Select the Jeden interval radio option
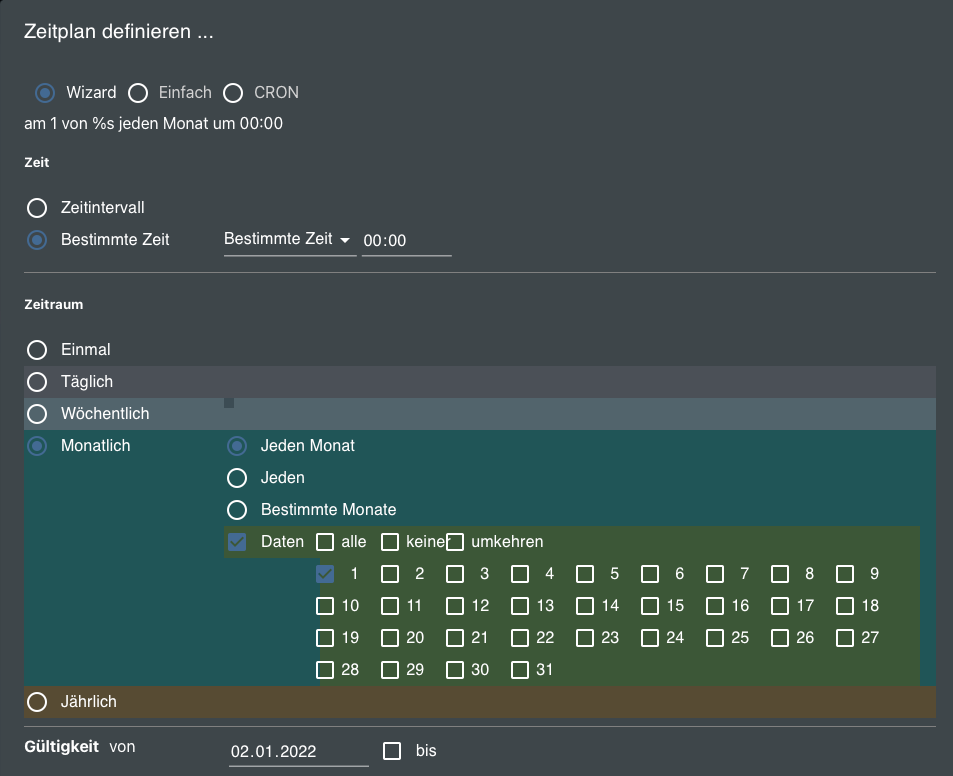 tap(237, 478)
